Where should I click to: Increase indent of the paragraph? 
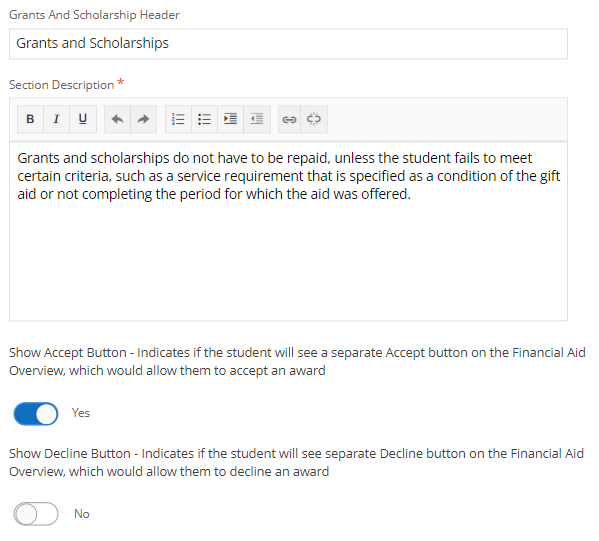point(230,119)
